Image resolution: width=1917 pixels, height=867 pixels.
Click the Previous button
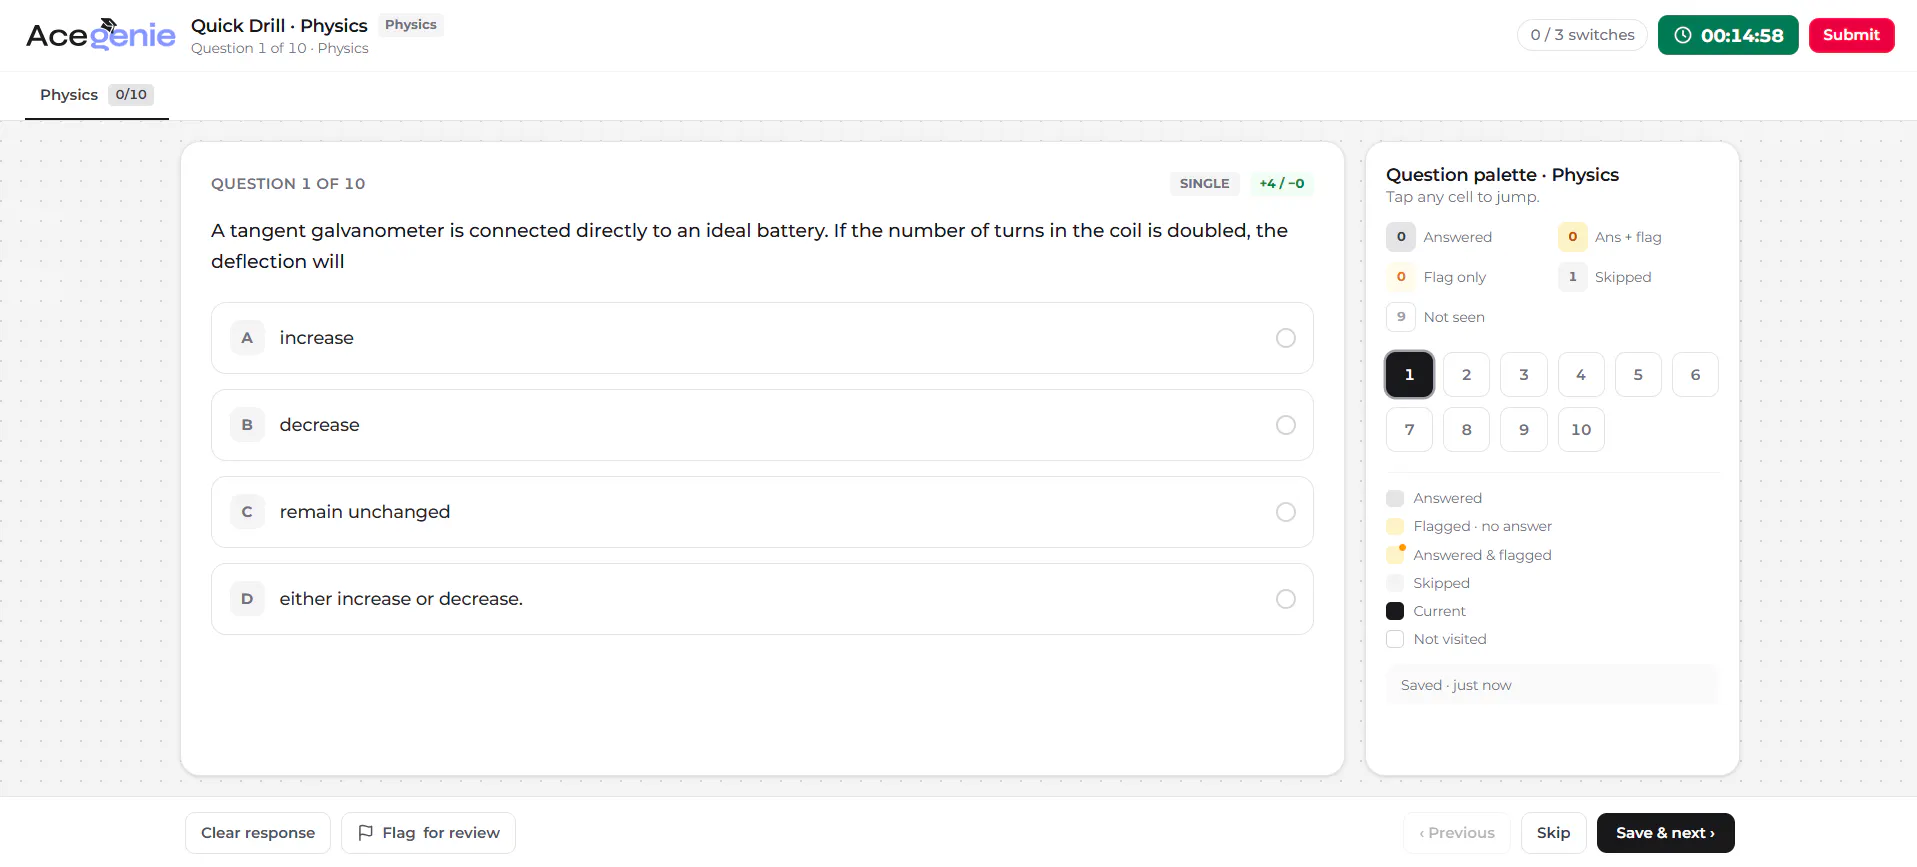point(1457,833)
